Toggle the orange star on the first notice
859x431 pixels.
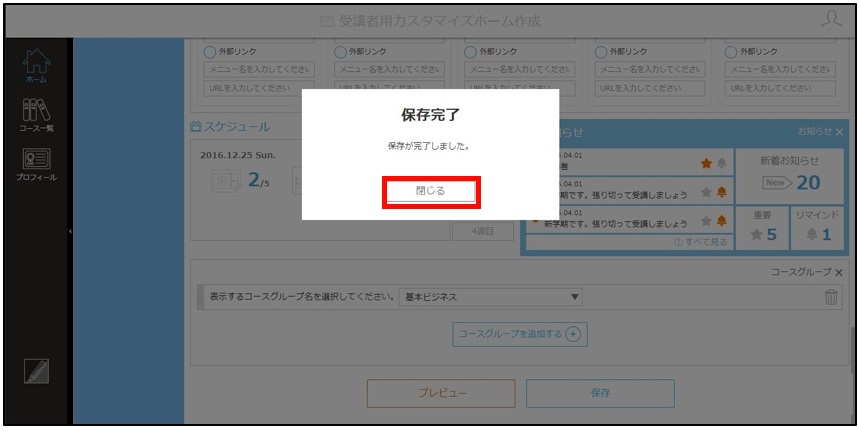click(706, 163)
